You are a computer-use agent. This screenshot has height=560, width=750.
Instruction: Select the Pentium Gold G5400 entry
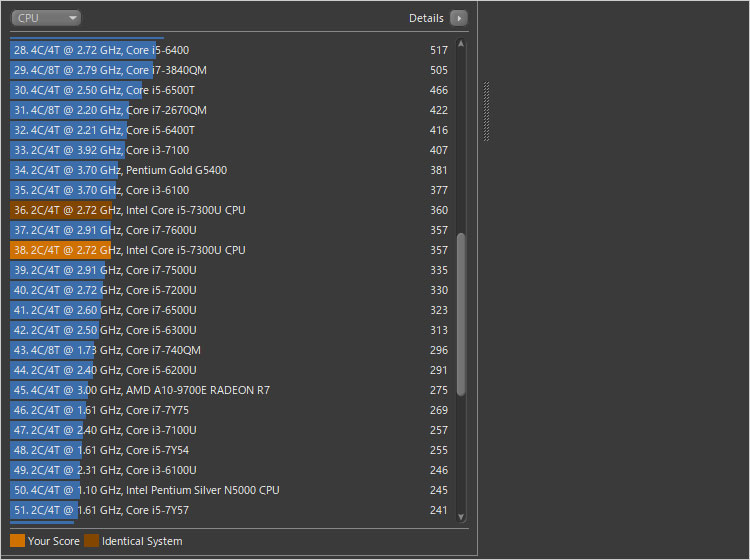tap(230, 170)
